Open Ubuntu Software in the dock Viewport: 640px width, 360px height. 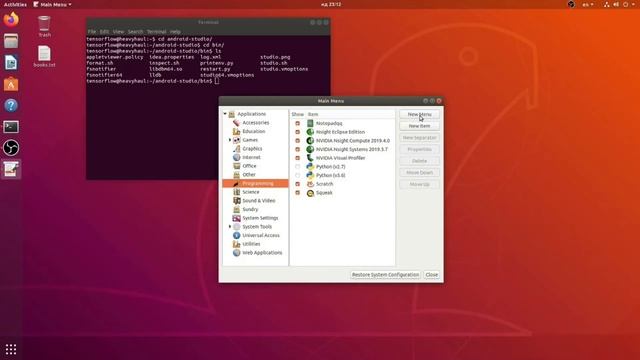(x=11, y=84)
